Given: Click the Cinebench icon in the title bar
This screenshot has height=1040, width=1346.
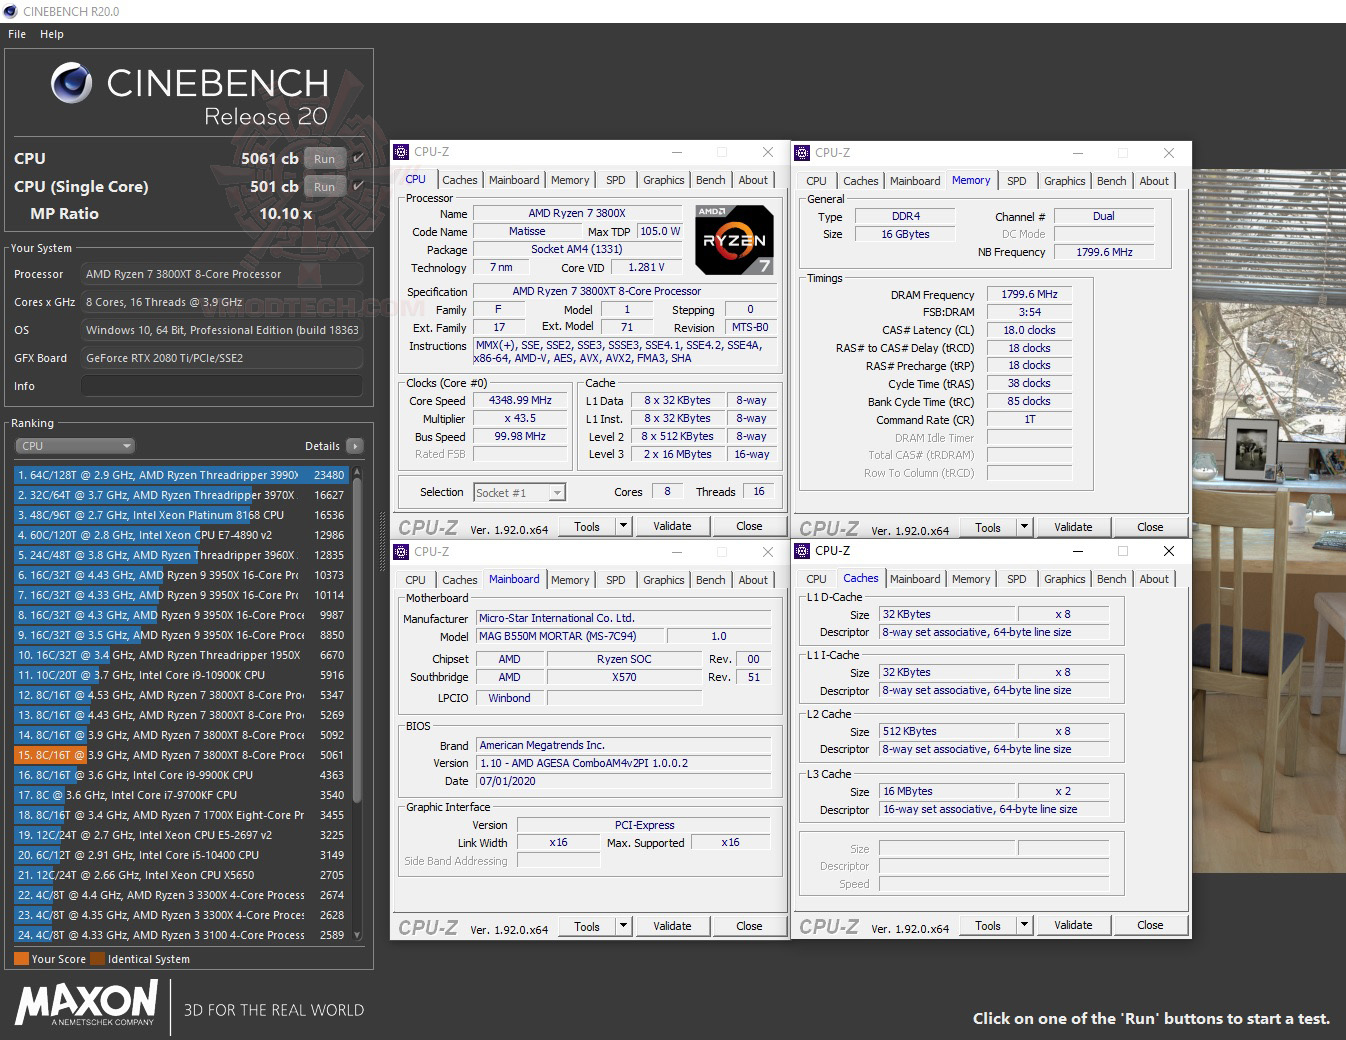Looking at the screenshot, I should point(10,11).
